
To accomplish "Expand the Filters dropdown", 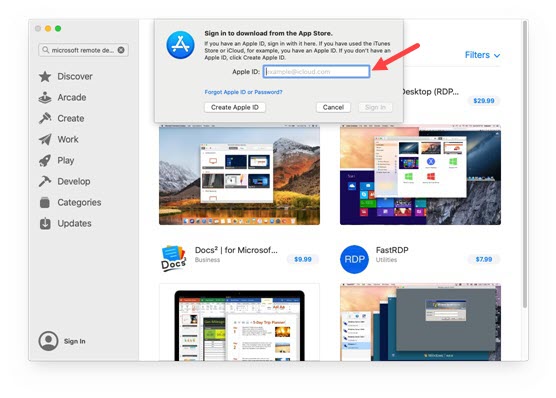I will [482, 55].
